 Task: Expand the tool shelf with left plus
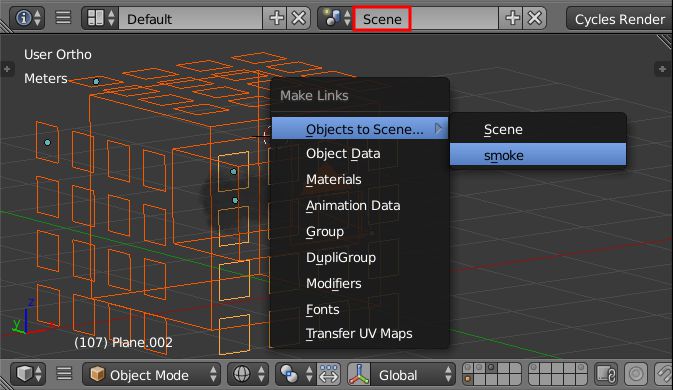point(7,69)
